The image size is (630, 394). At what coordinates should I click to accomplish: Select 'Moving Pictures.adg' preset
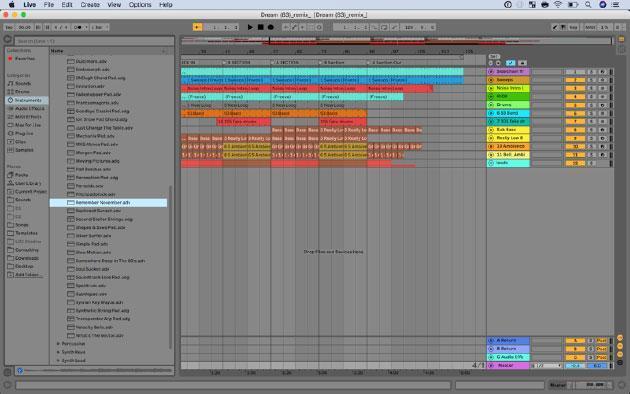pyautogui.click(x=98, y=161)
